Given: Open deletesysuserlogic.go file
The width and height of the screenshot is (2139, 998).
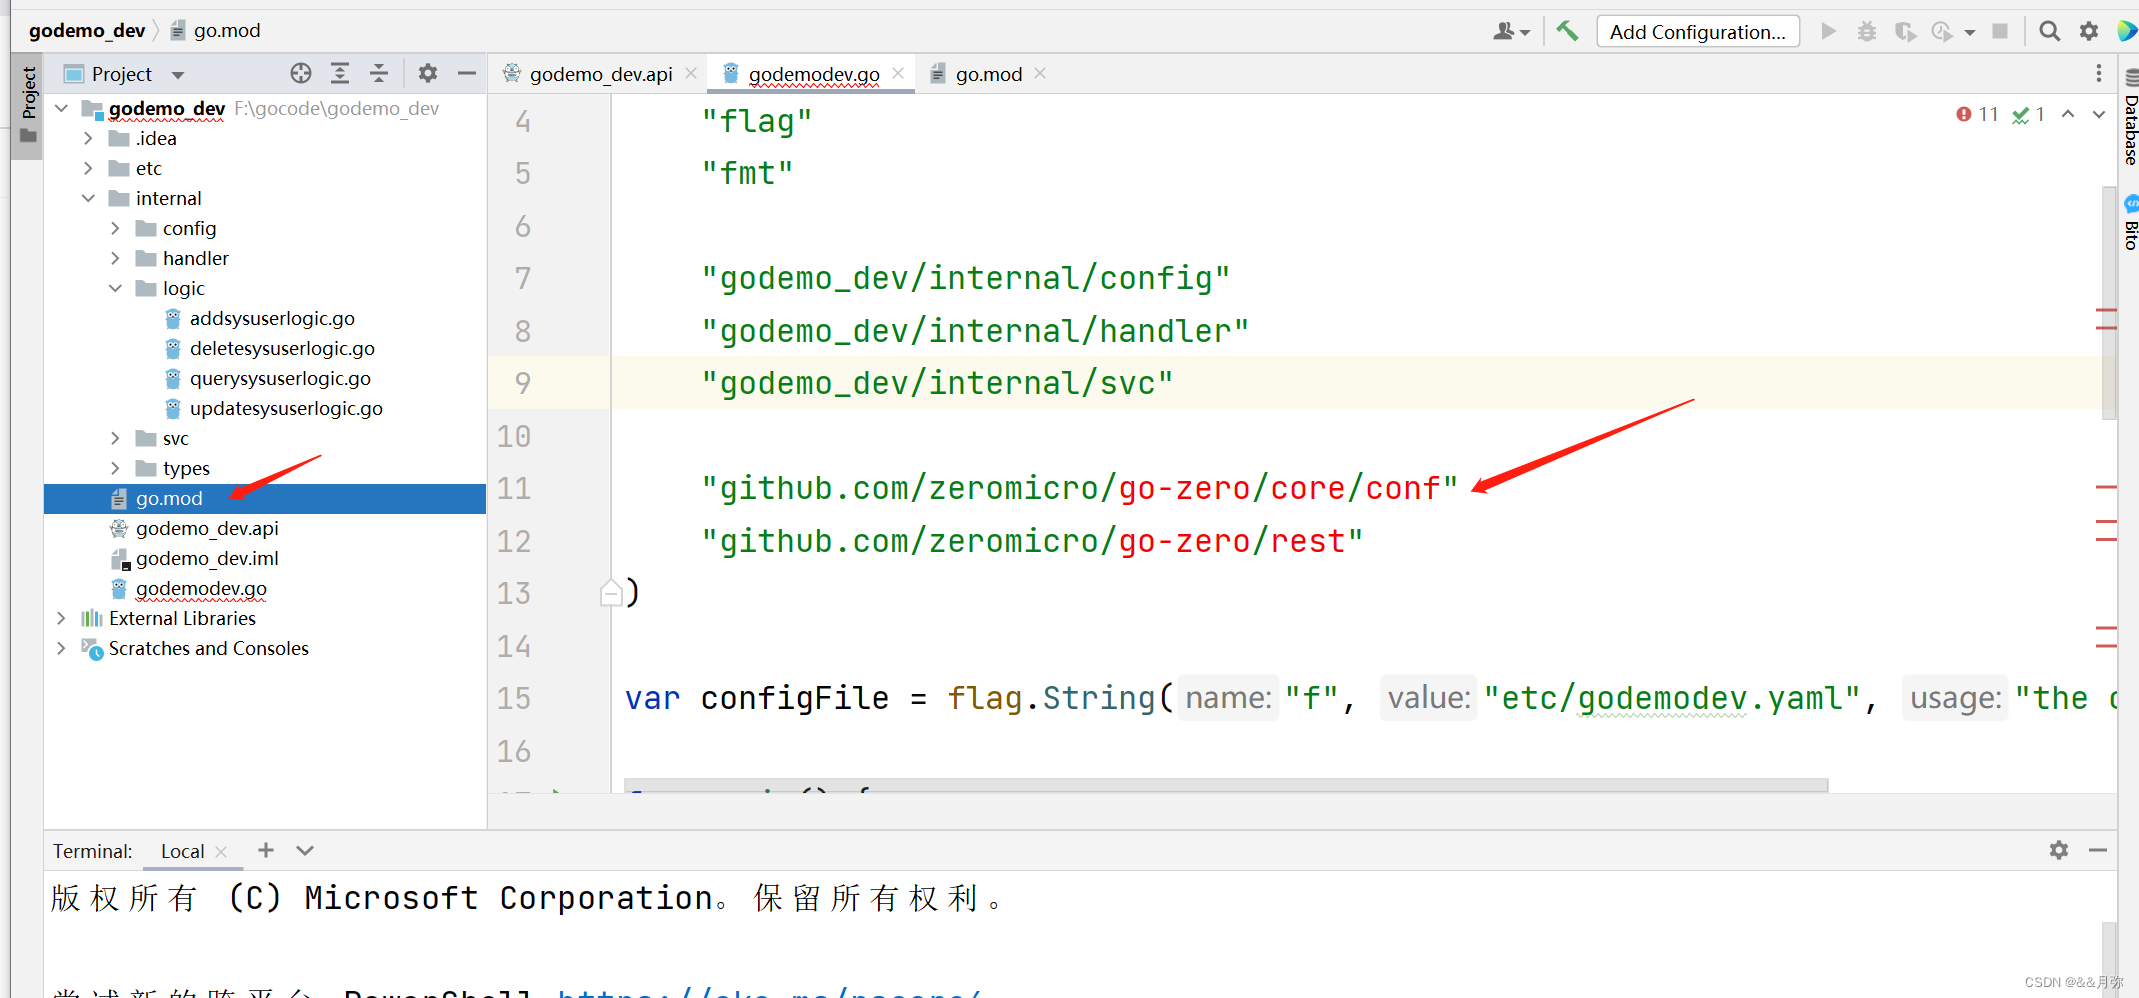Looking at the screenshot, I should (x=282, y=348).
